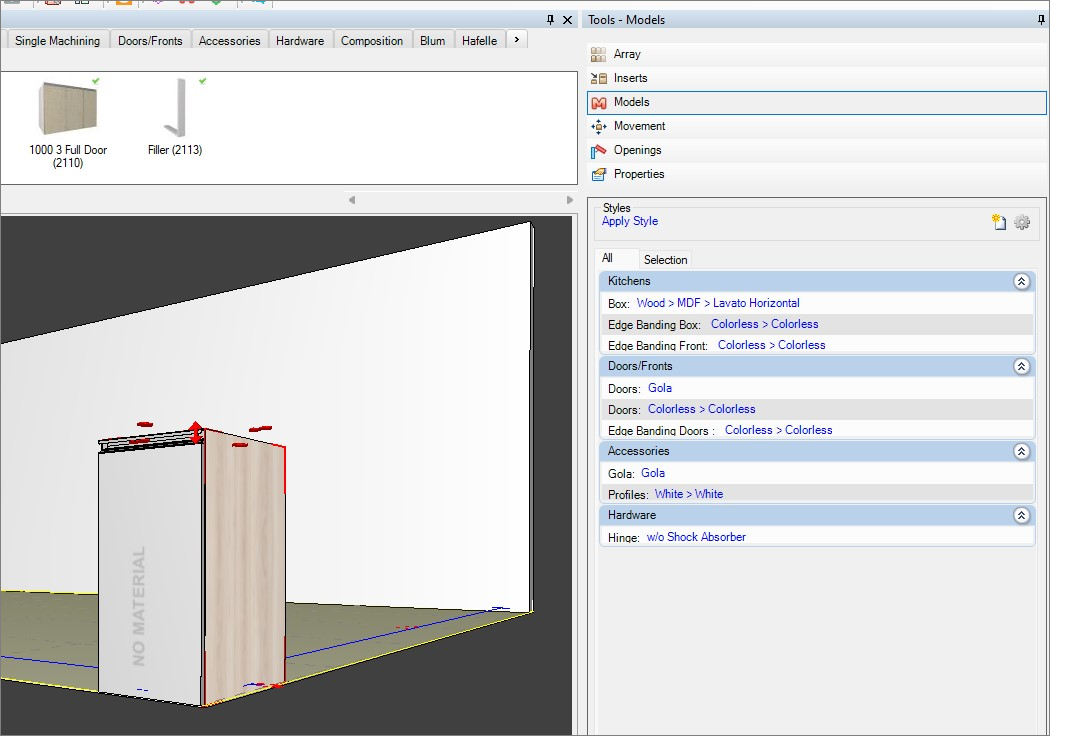
Task: Open the Array tool
Action: [817, 54]
